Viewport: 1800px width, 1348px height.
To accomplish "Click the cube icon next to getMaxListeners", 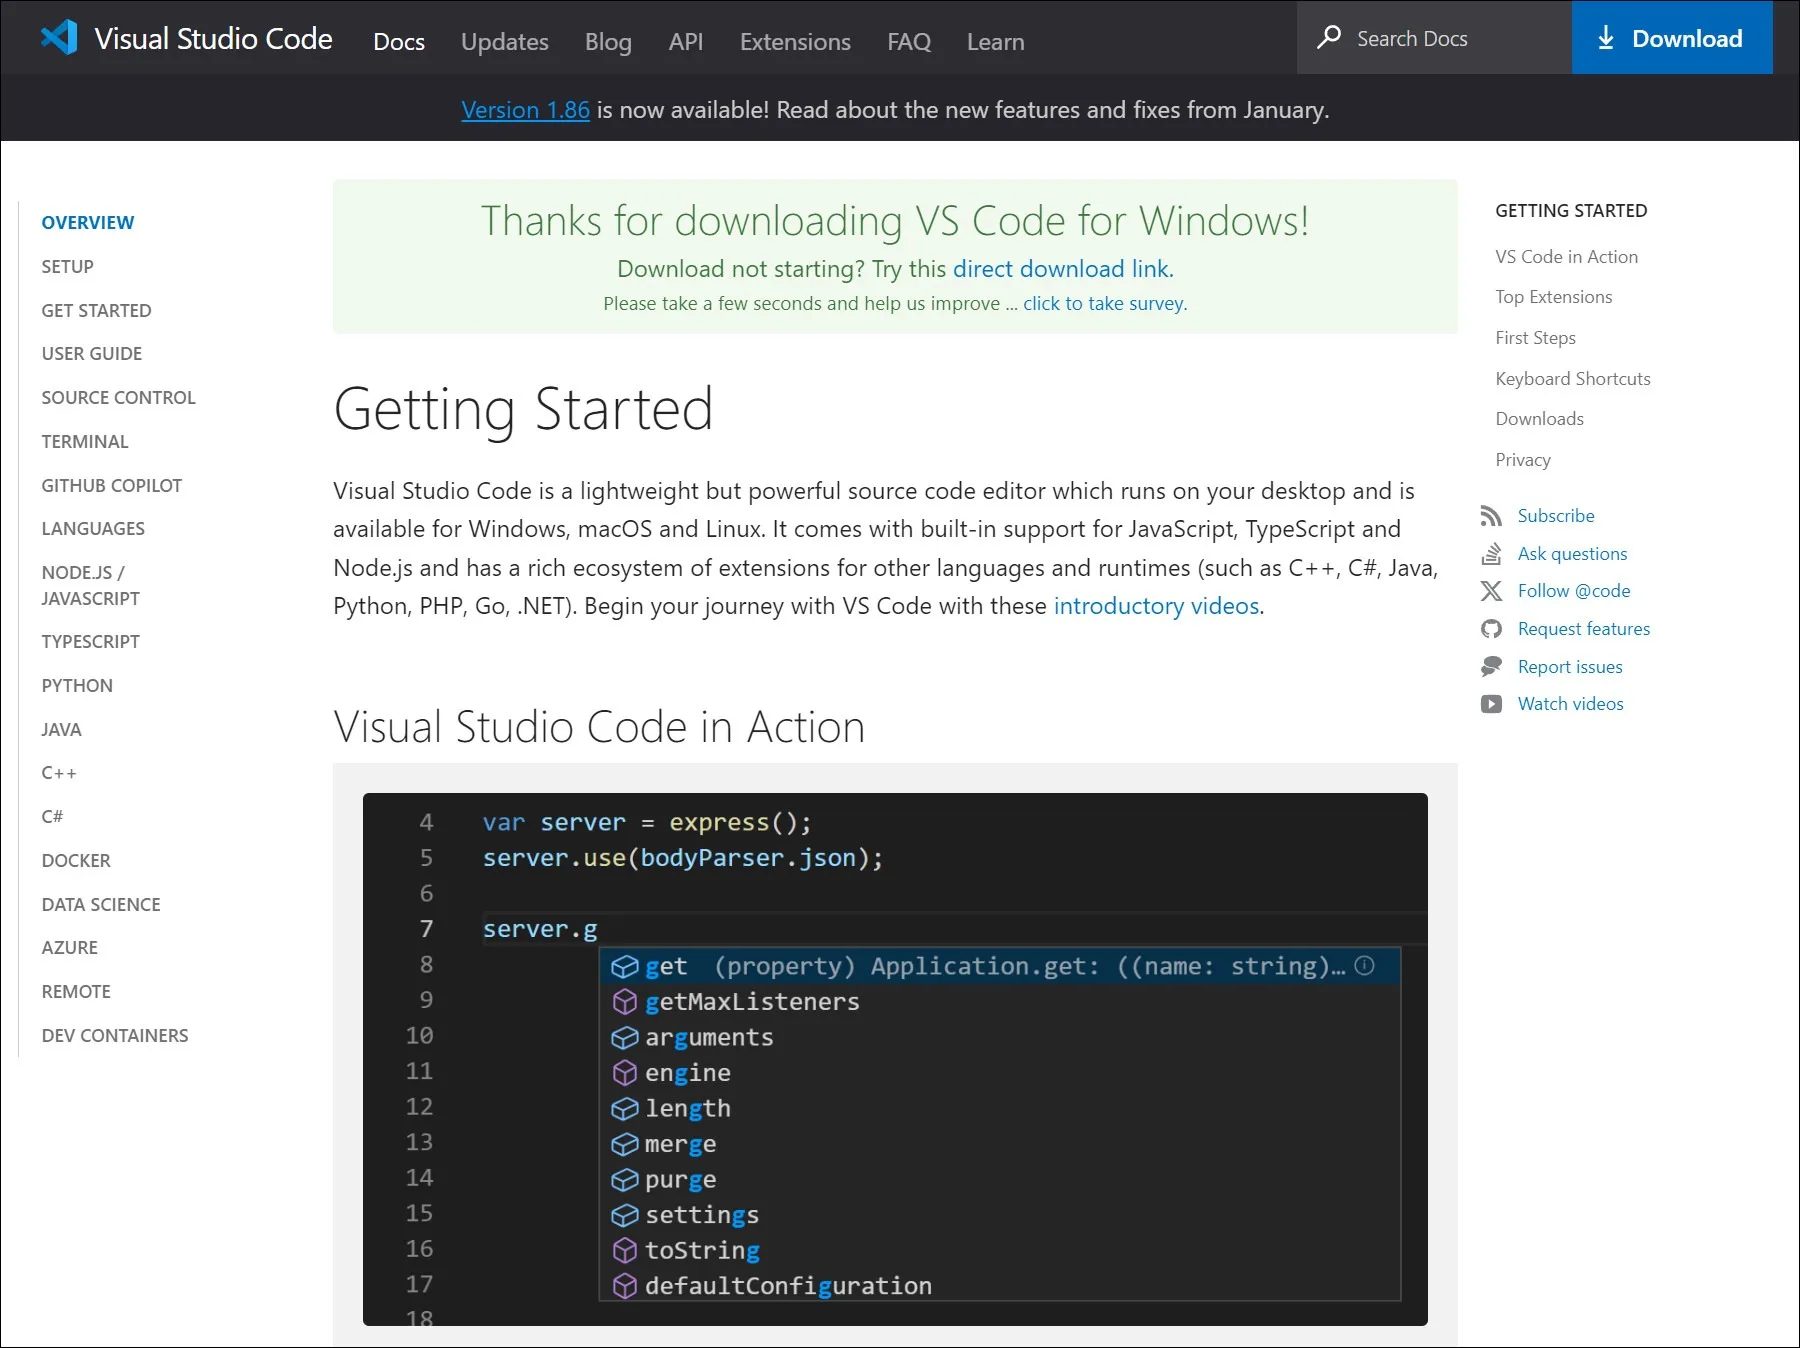I will click(625, 1002).
